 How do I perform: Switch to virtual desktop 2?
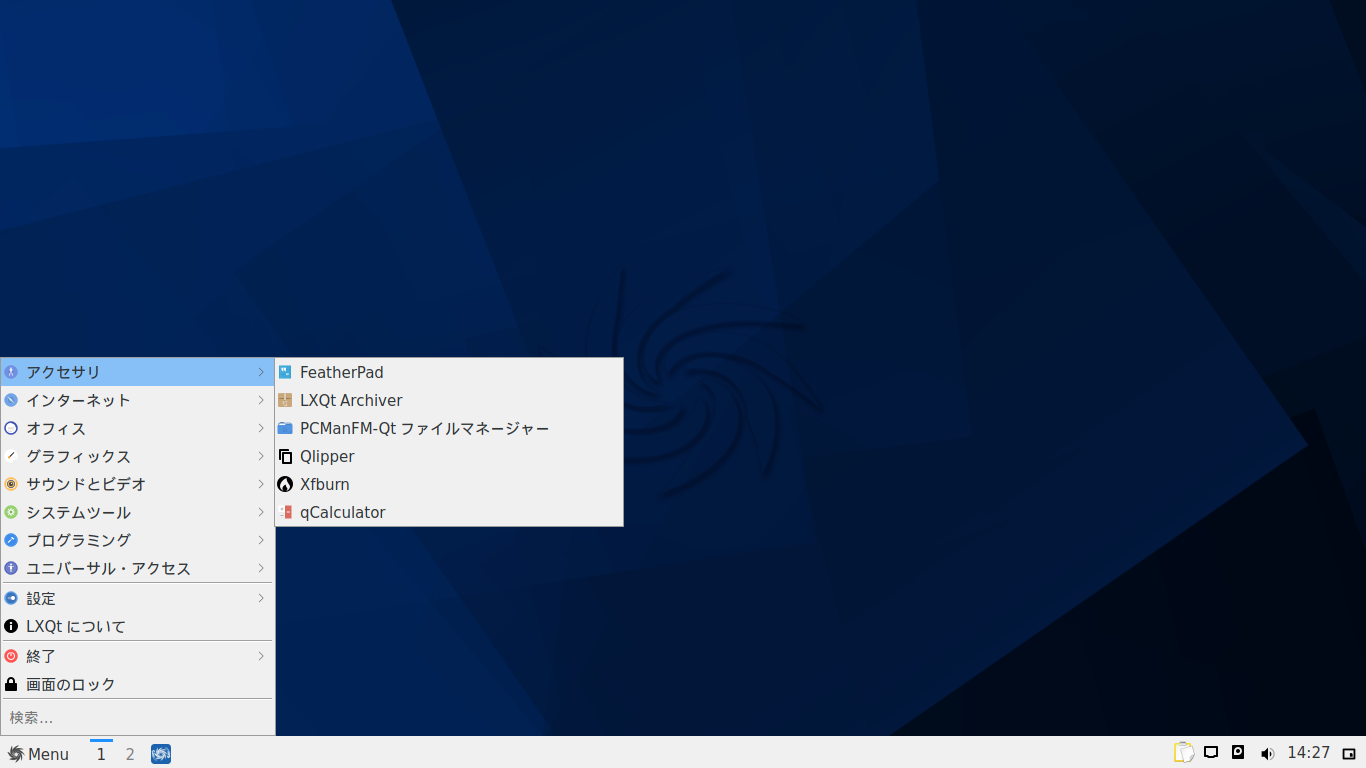click(x=130, y=754)
